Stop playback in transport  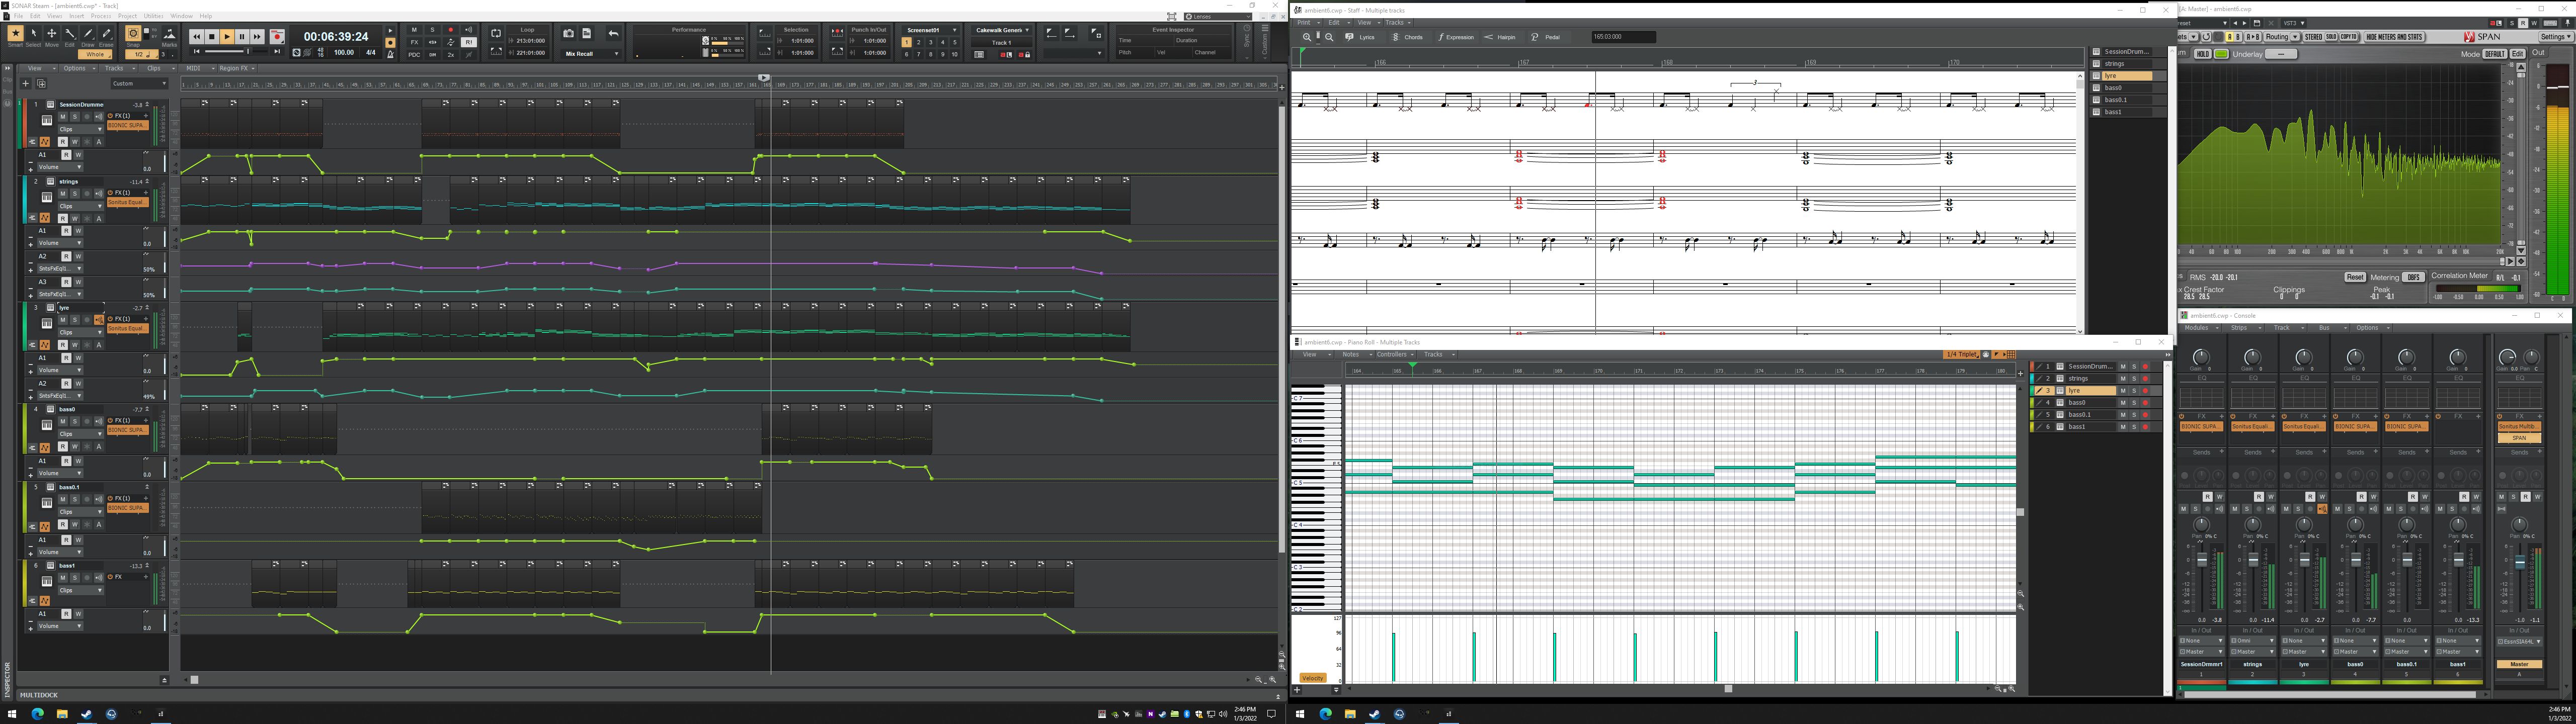[x=212, y=37]
